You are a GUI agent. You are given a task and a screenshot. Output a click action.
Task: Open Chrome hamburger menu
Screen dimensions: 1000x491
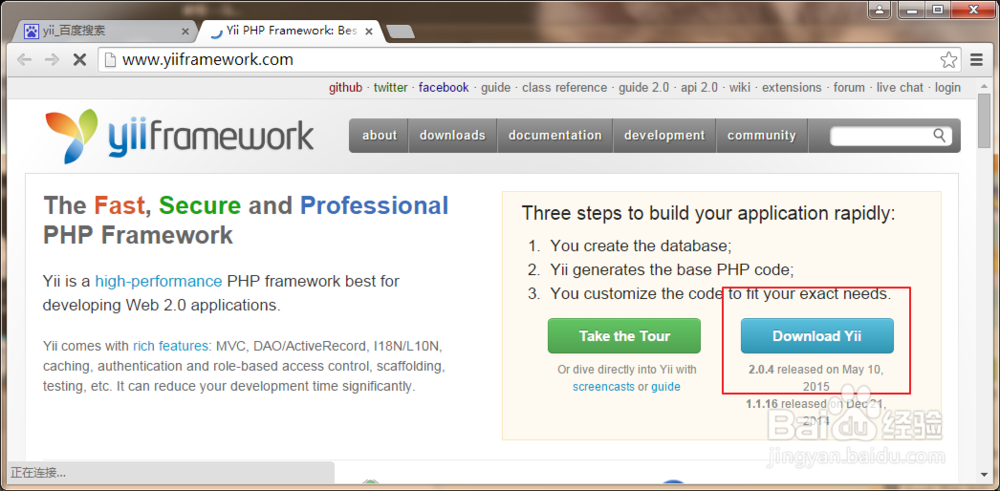976,60
